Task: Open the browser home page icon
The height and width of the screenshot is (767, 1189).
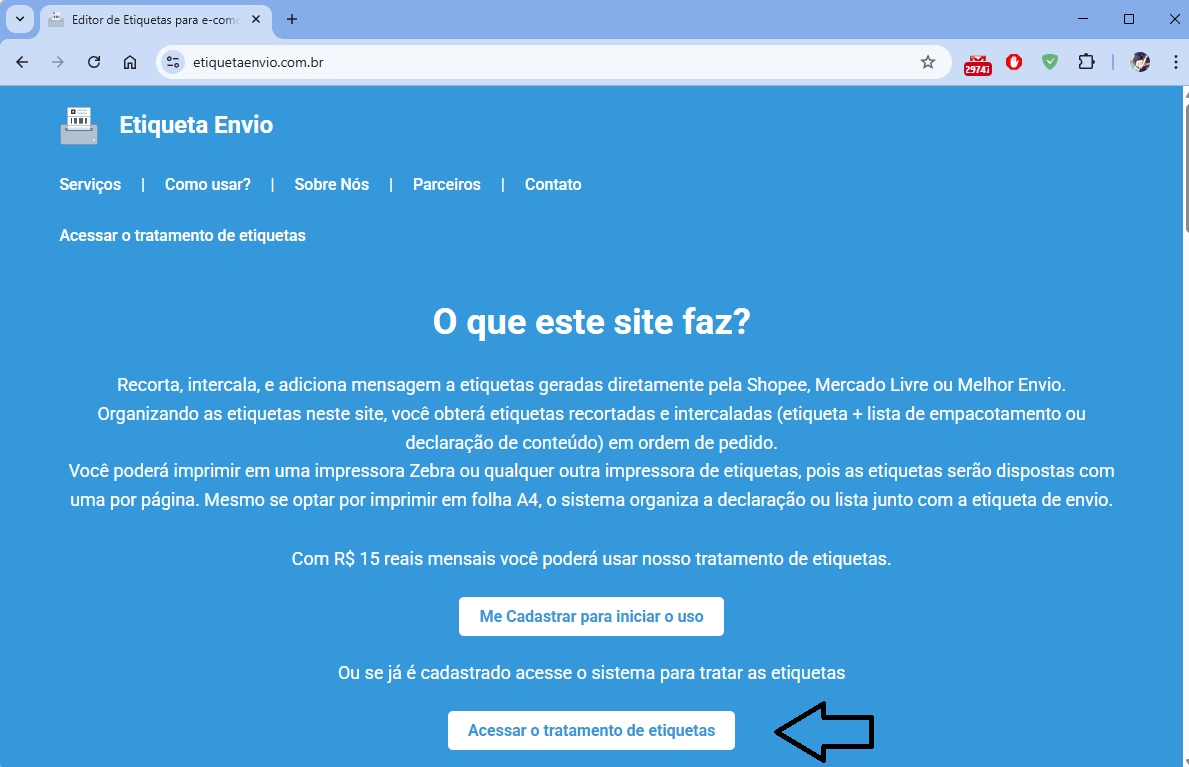Action: pyautogui.click(x=130, y=62)
